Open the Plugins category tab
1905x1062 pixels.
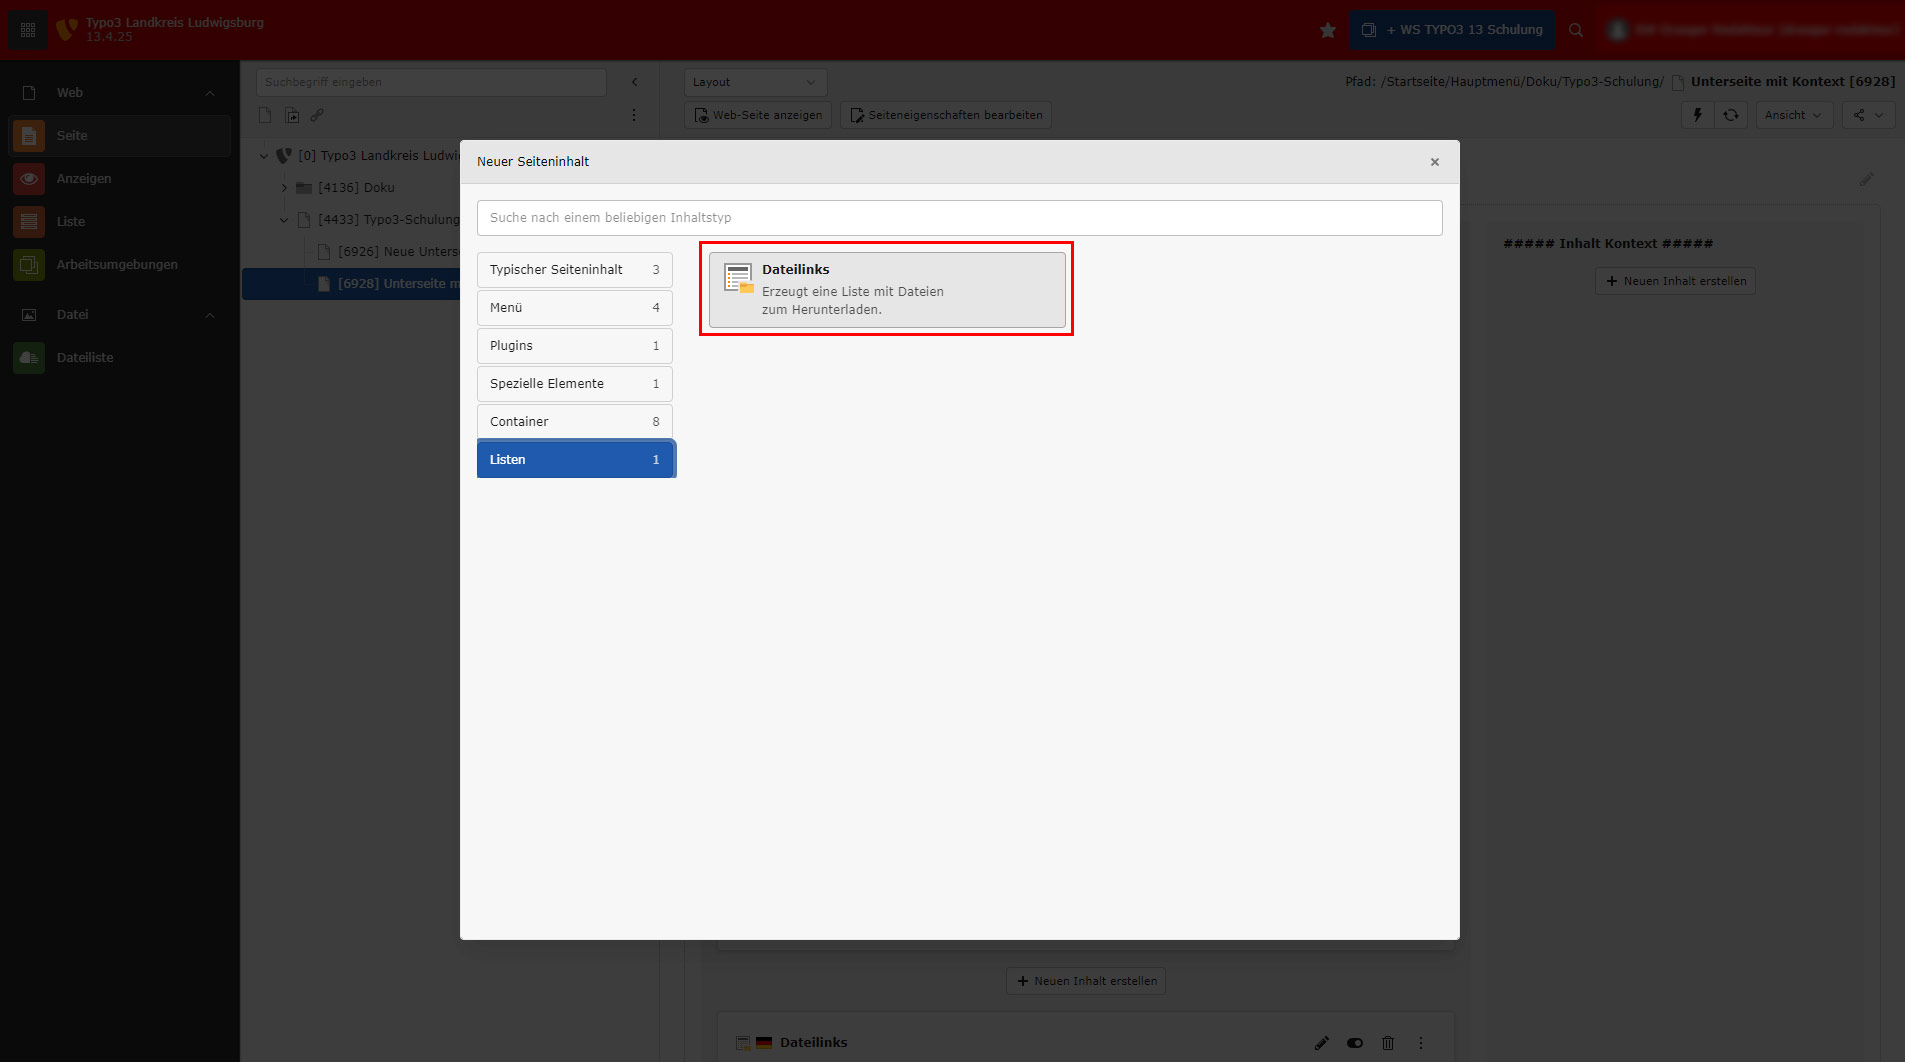point(574,346)
